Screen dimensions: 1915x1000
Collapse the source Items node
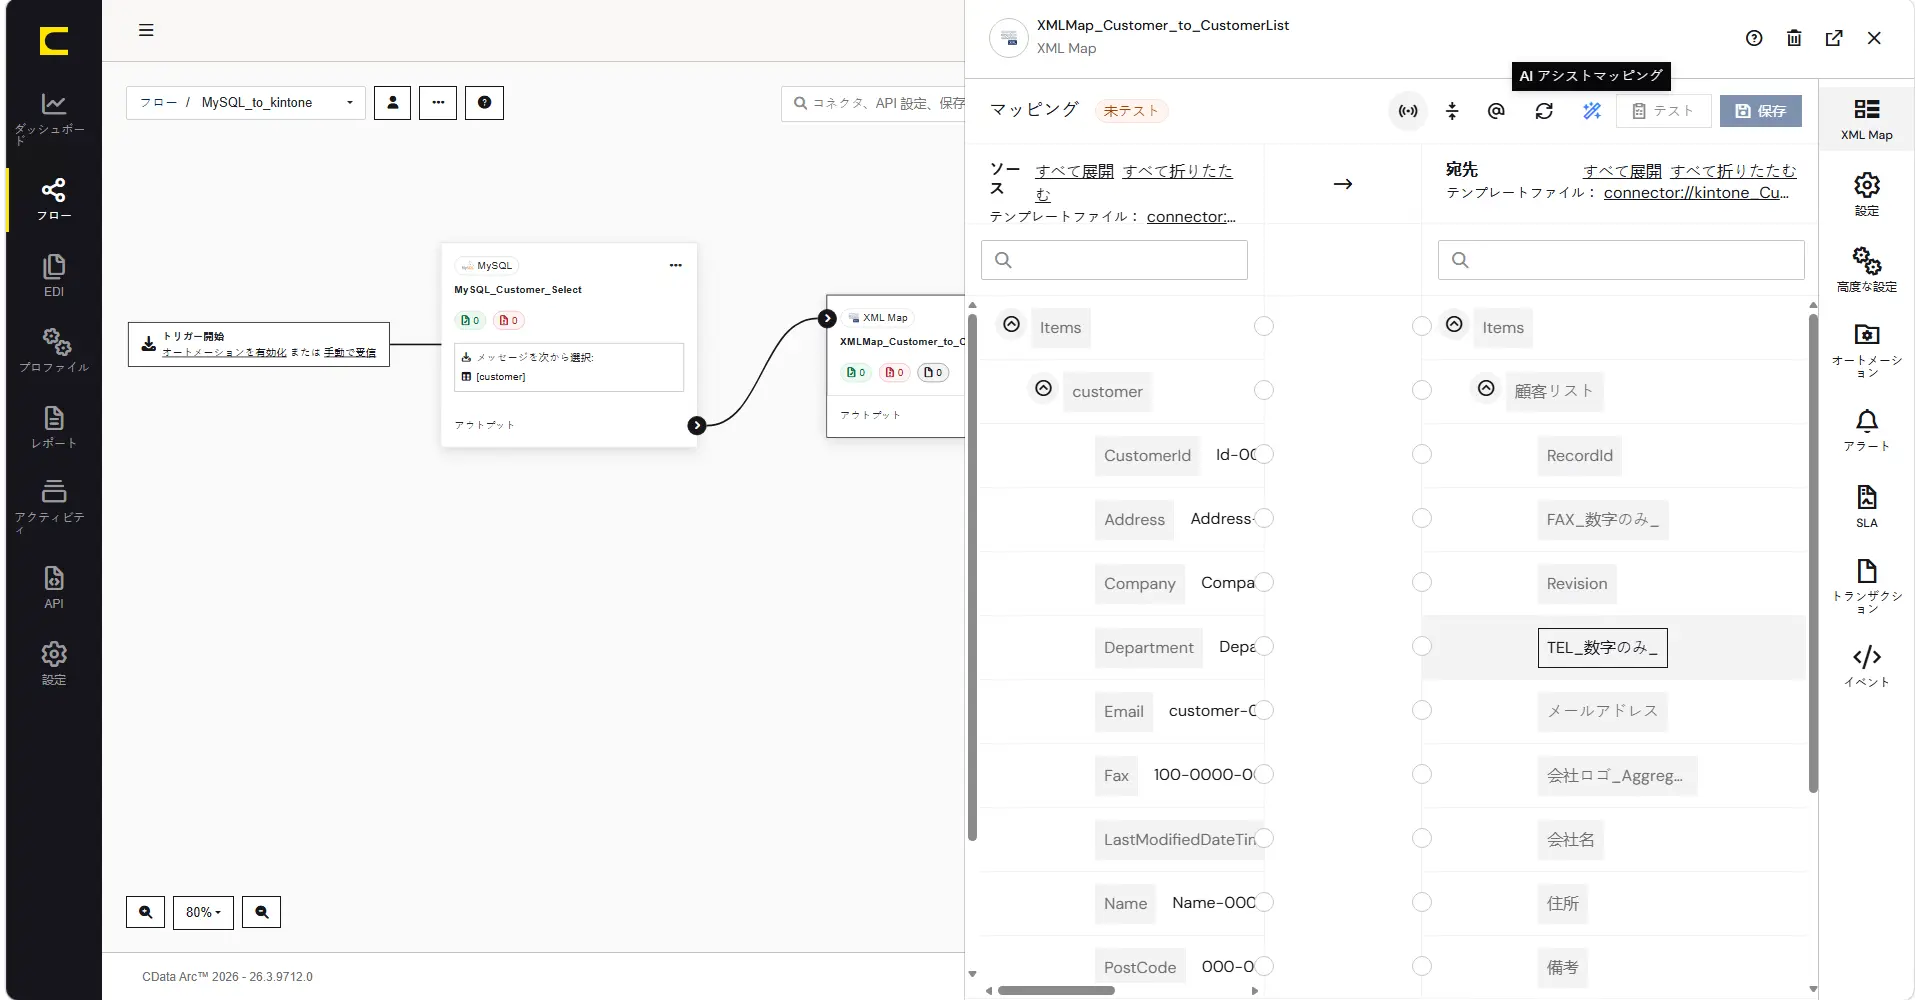(x=1011, y=325)
